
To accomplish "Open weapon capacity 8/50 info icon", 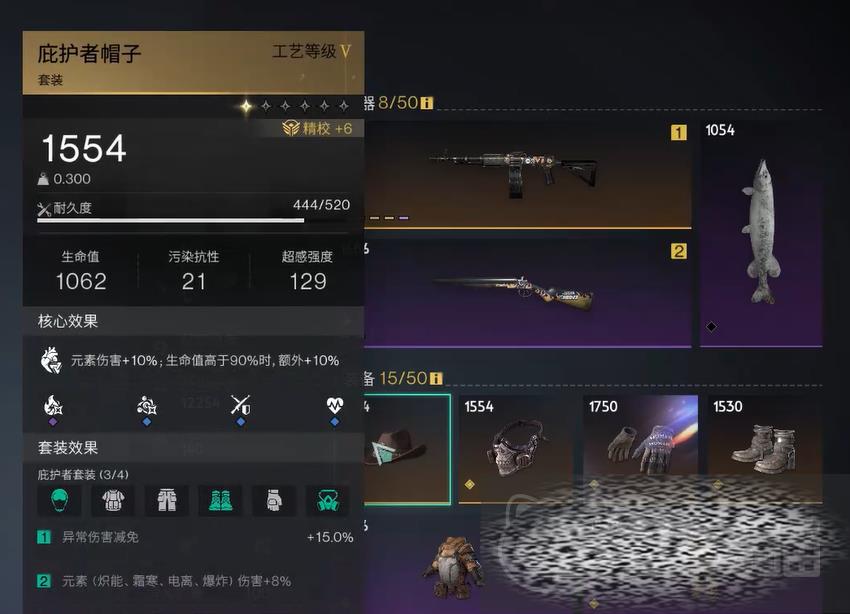I will (x=427, y=103).
